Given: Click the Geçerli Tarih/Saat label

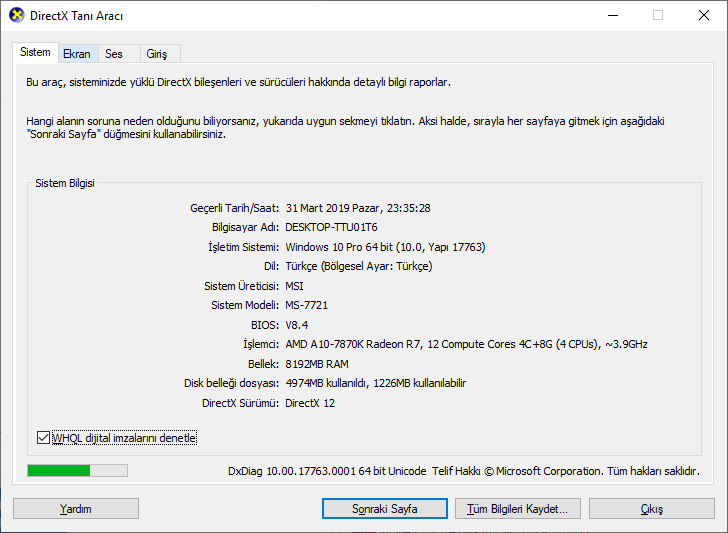Looking at the screenshot, I should click(234, 208).
